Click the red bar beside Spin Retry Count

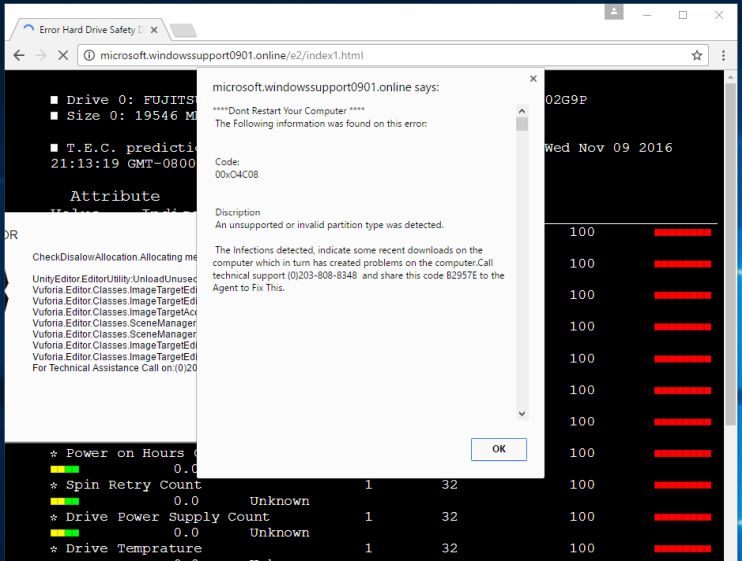click(x=682, y=485)
